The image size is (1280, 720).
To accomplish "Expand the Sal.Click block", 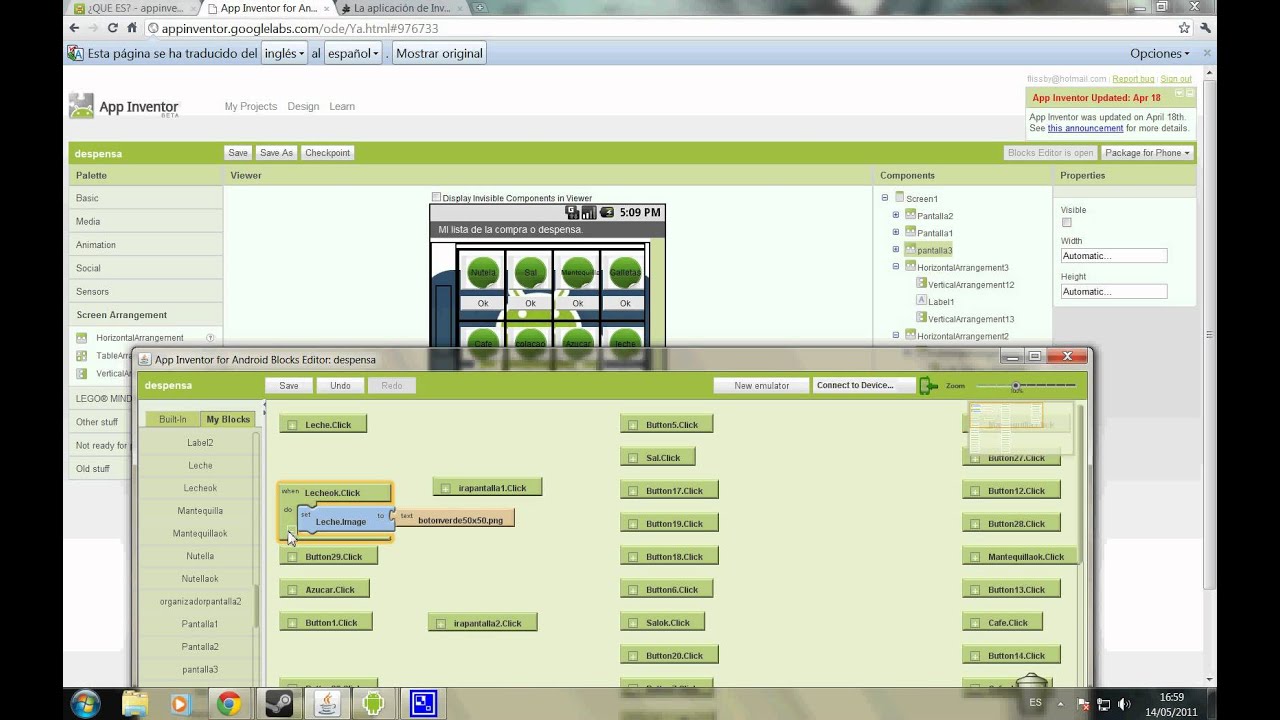I will 633,458.
